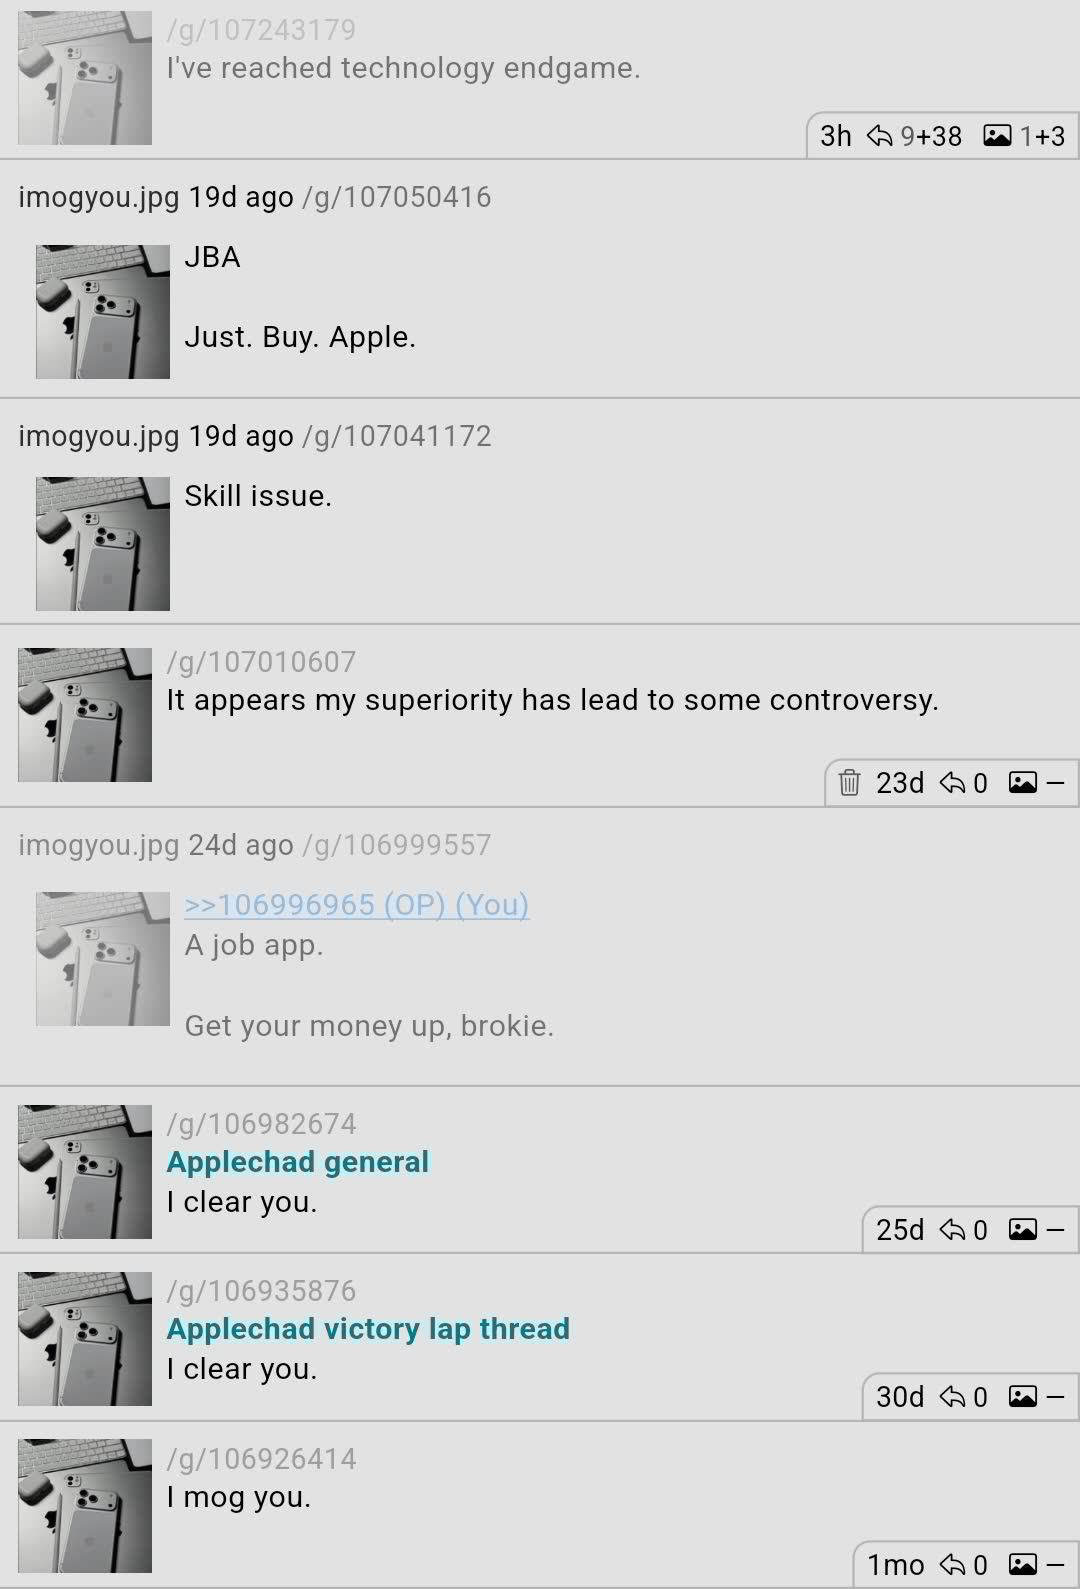The image size is (1080, 1589).
Task: Click reply icon on the 1mo thread
Action: pyautogui.click(x=953, y=1564)
